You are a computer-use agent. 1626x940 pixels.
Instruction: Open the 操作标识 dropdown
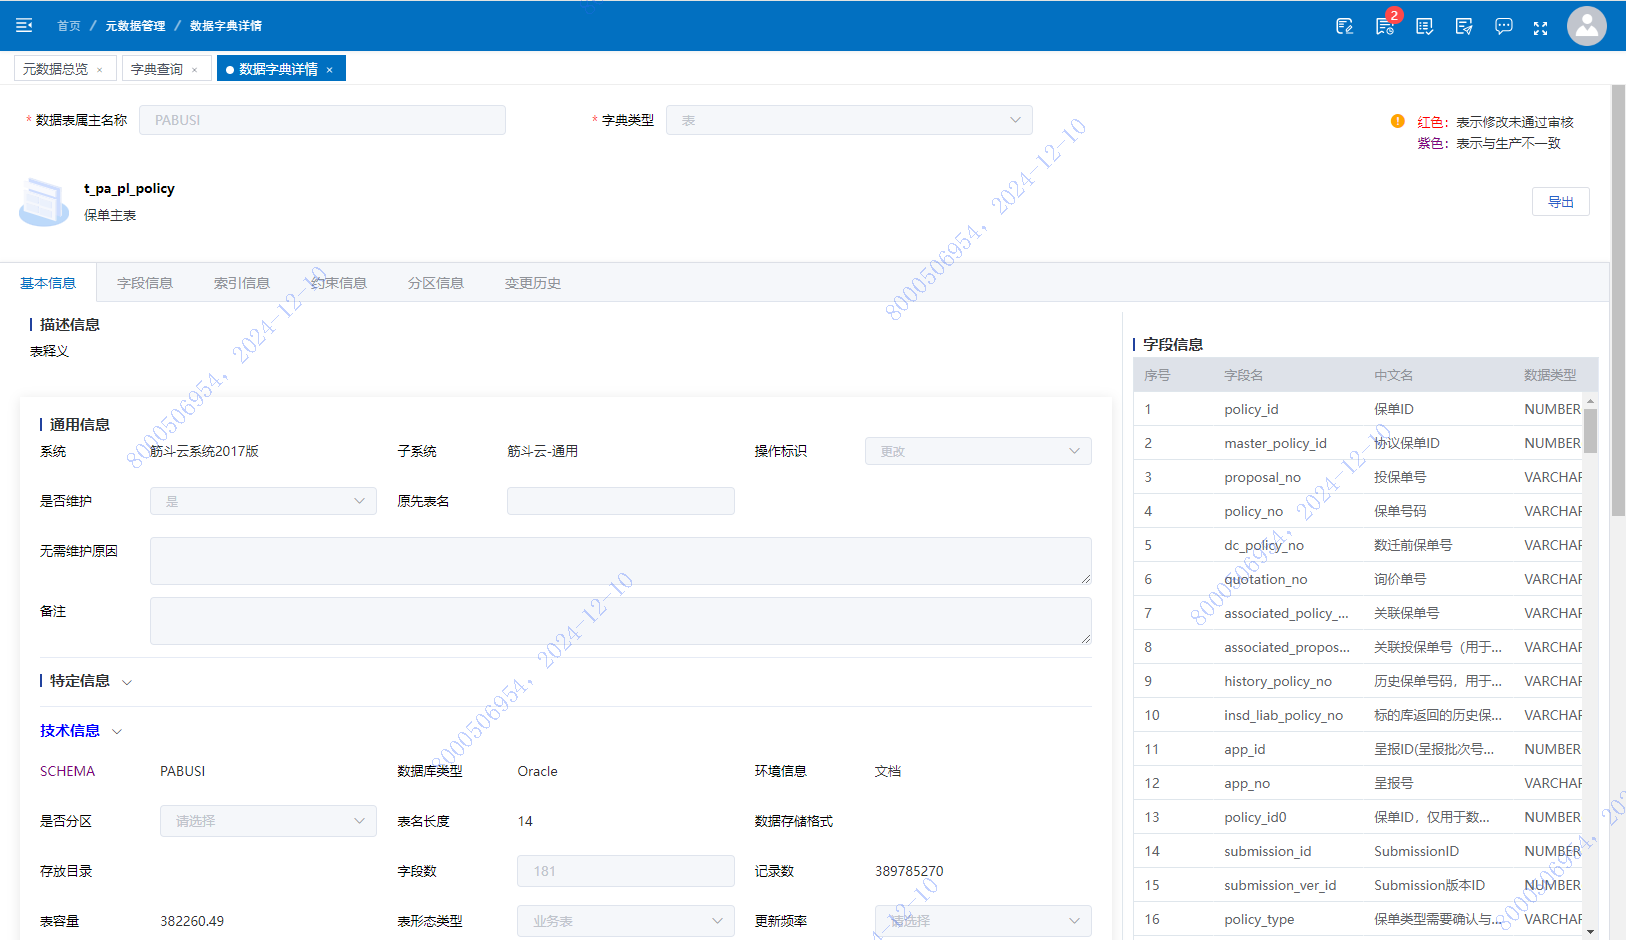[x=978, y=451]
